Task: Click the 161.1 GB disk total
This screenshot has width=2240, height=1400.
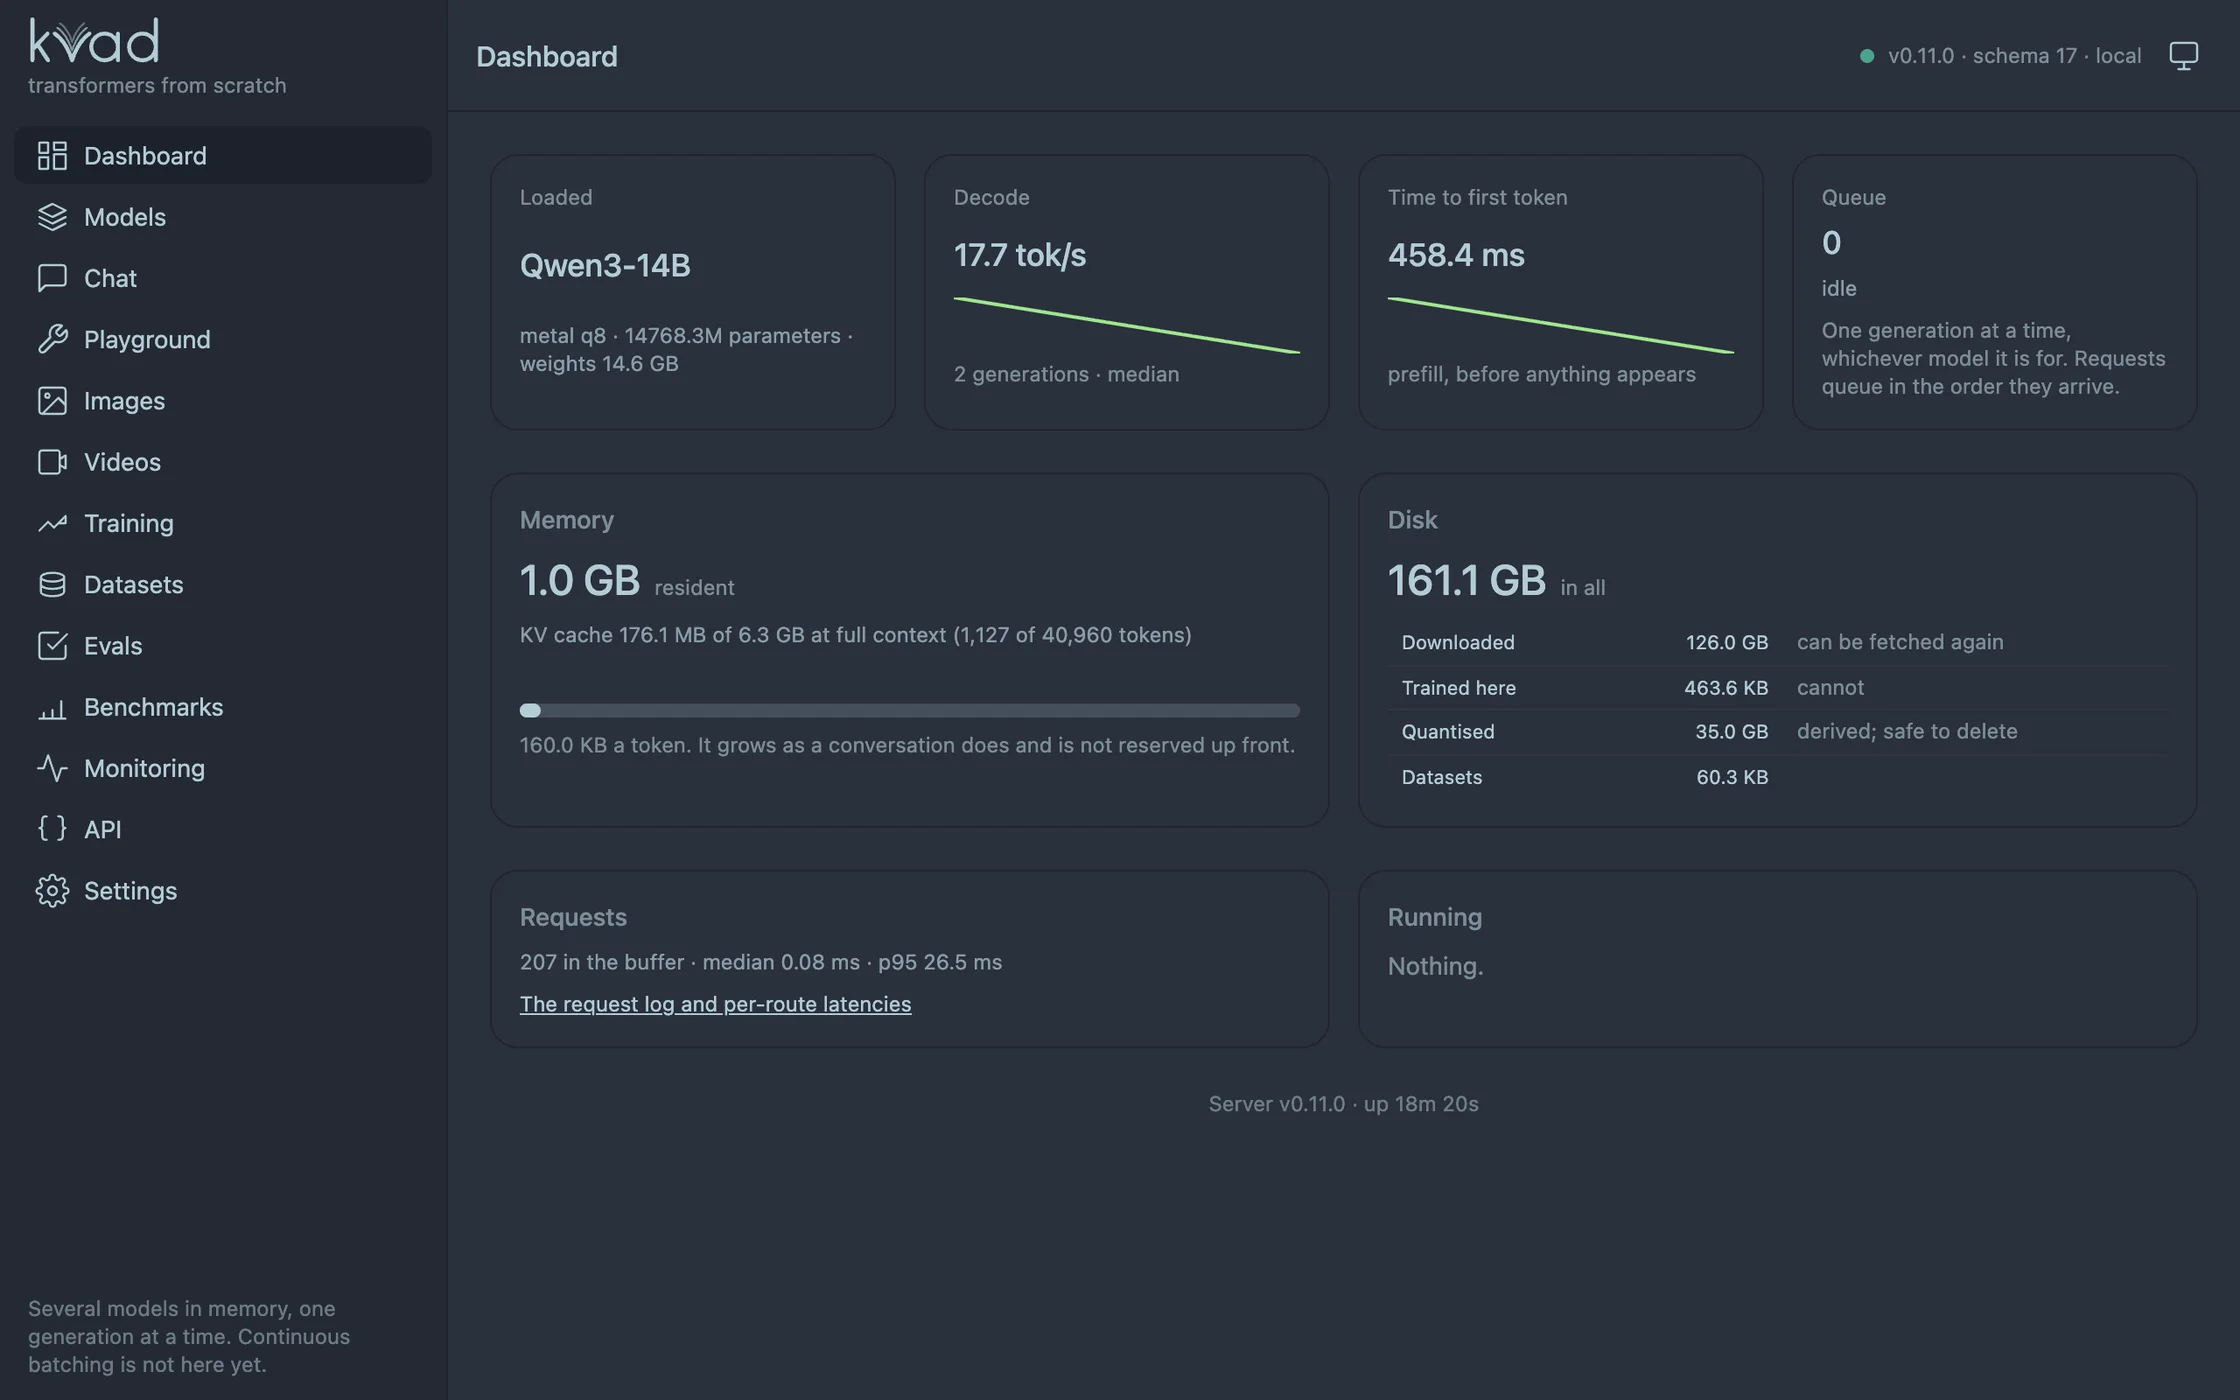Action: point(1466,581)
